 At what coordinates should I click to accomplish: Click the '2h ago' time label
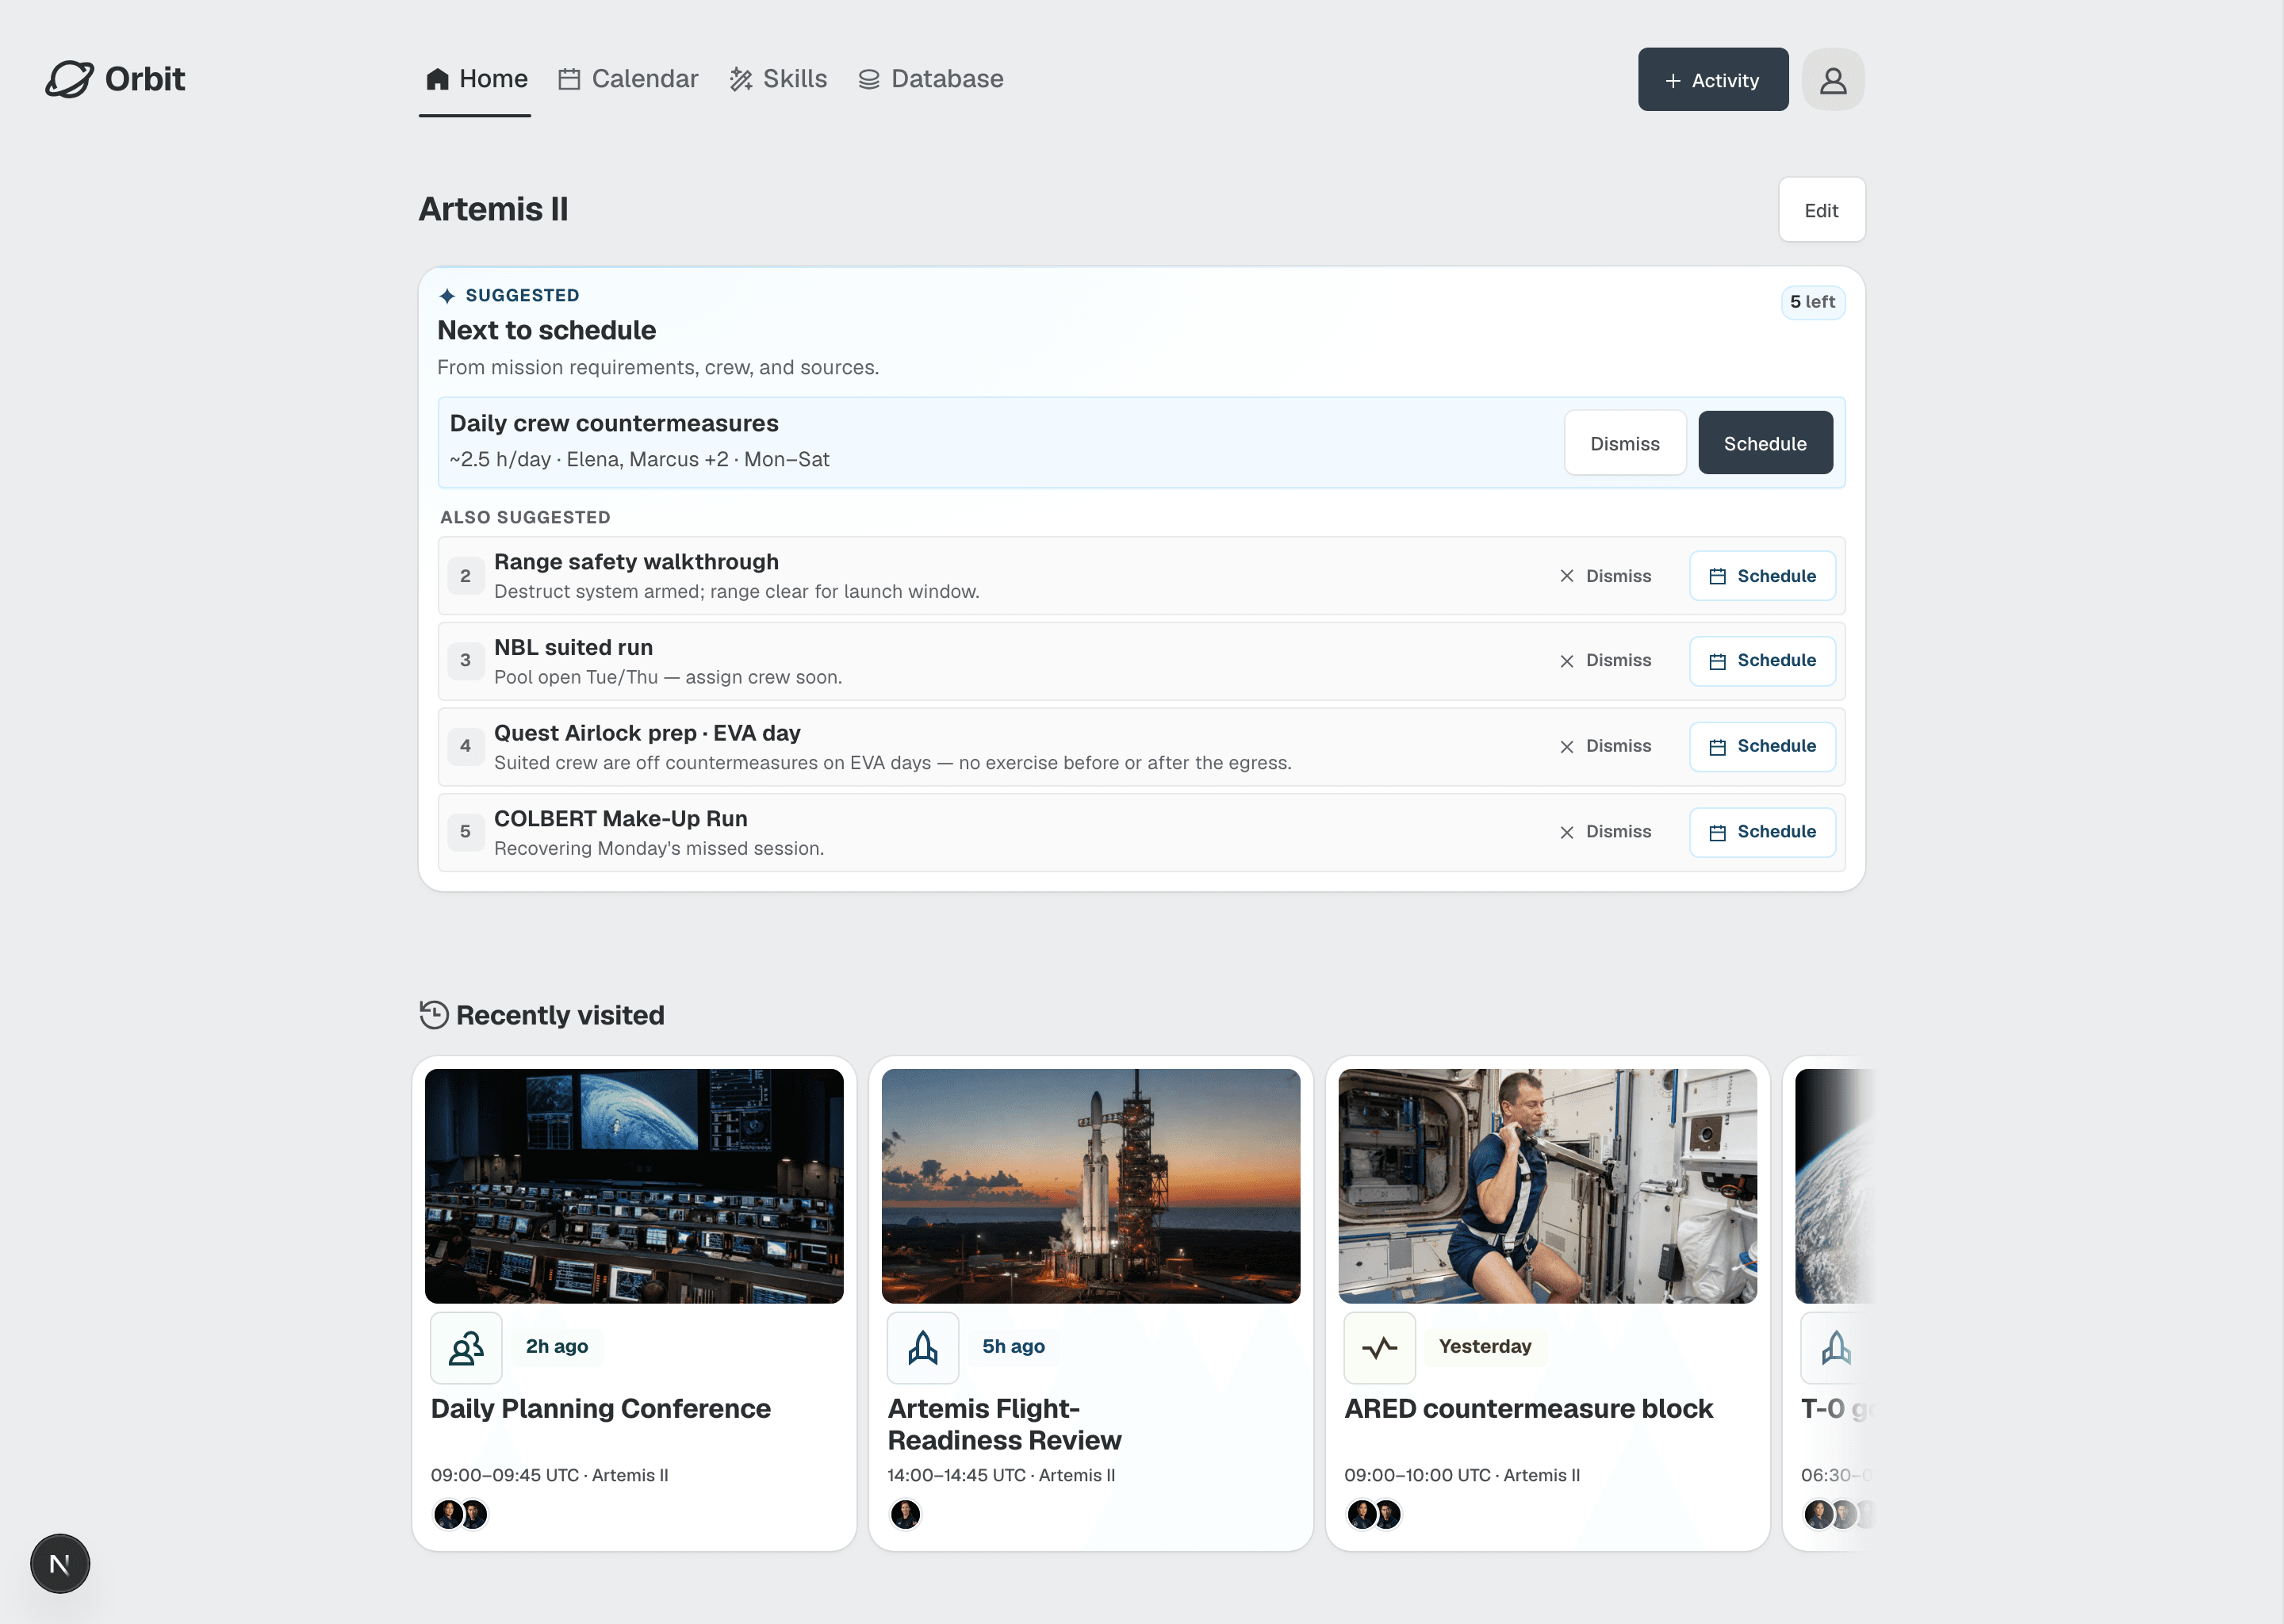coord(557,1347)
